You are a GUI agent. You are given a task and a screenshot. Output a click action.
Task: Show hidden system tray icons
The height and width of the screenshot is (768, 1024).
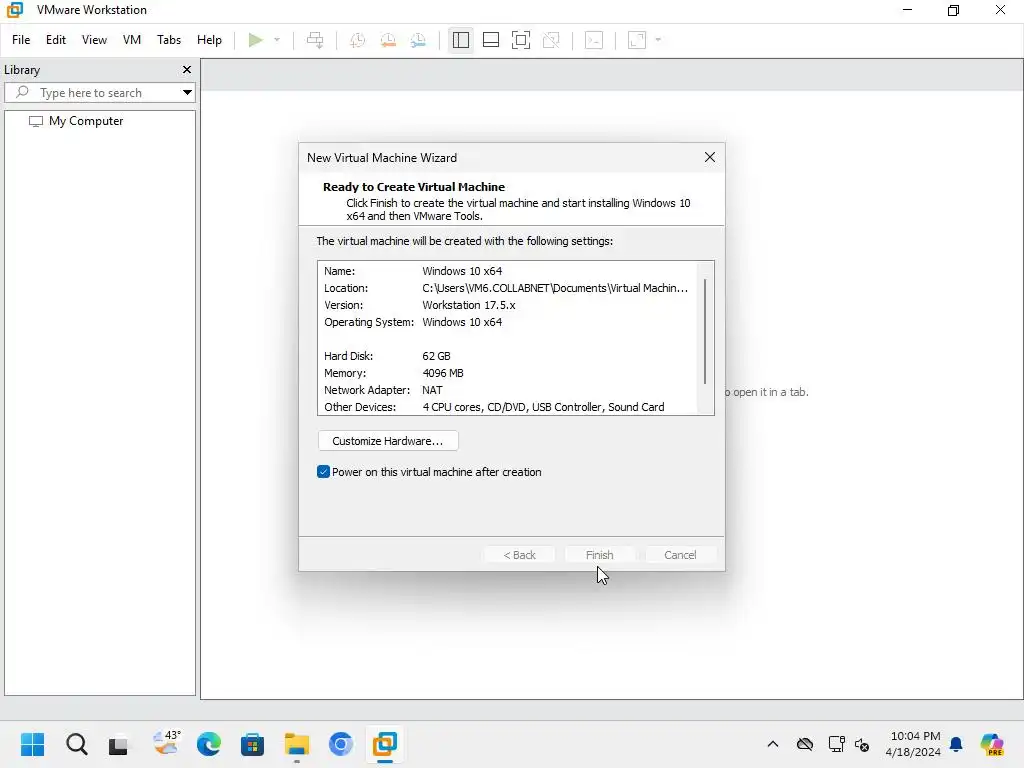(773, 744)
